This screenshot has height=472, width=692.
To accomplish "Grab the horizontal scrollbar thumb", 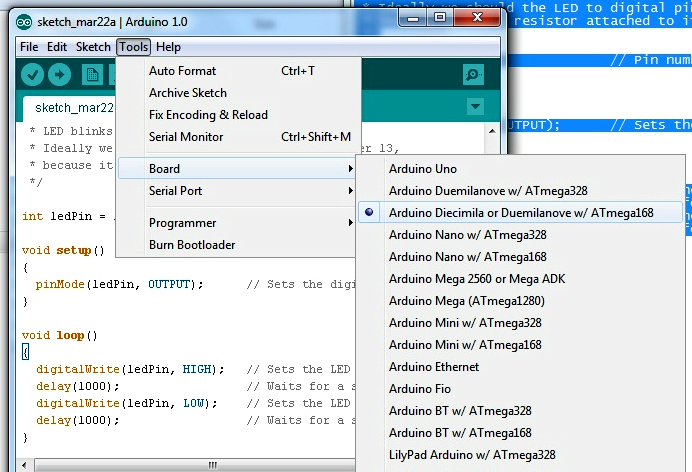I will pyautogui.click(x=196, y=465).
